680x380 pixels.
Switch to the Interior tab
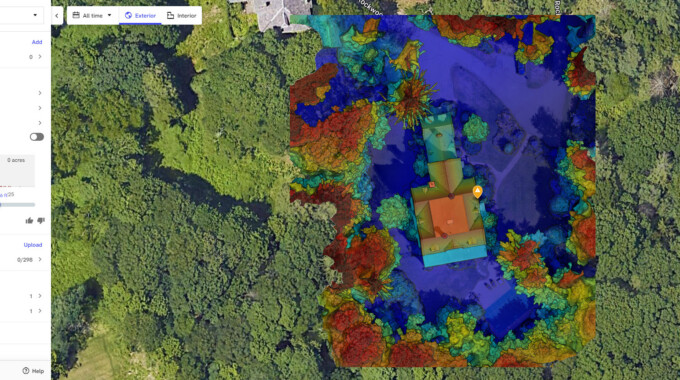point(182,16)
